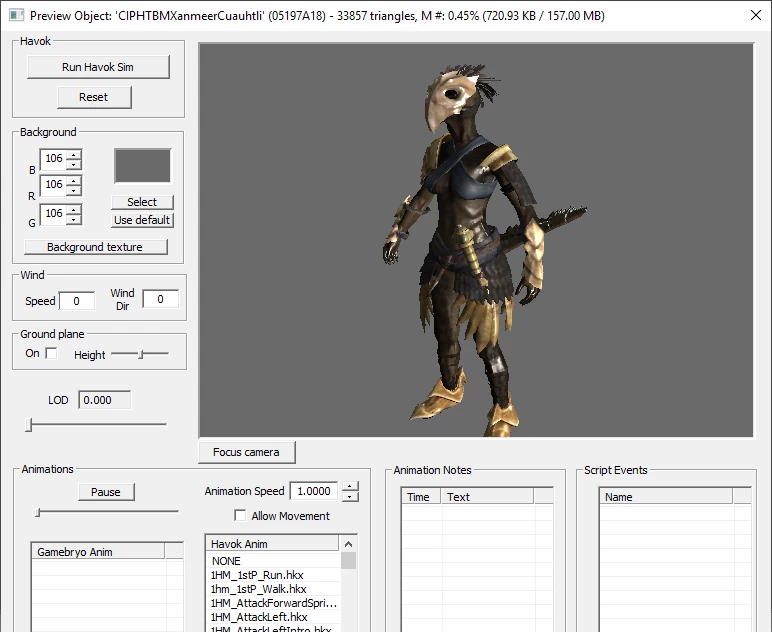Click the Havok Anim scrollbar thumb

348,561
